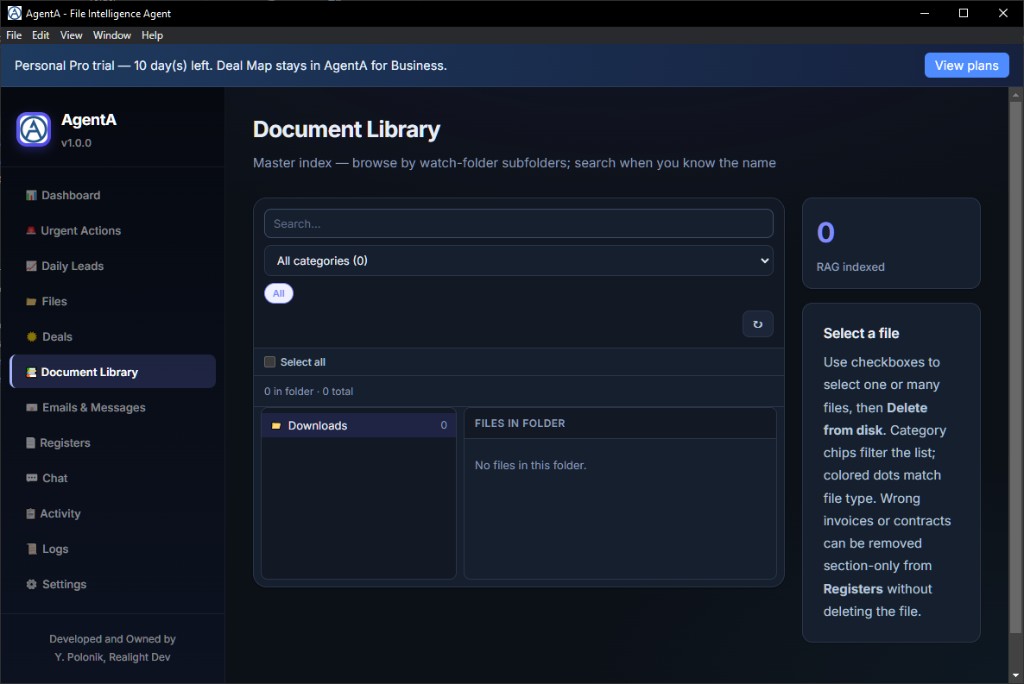
Task: Click the Daily Leads graph icon
Action: 31,266
